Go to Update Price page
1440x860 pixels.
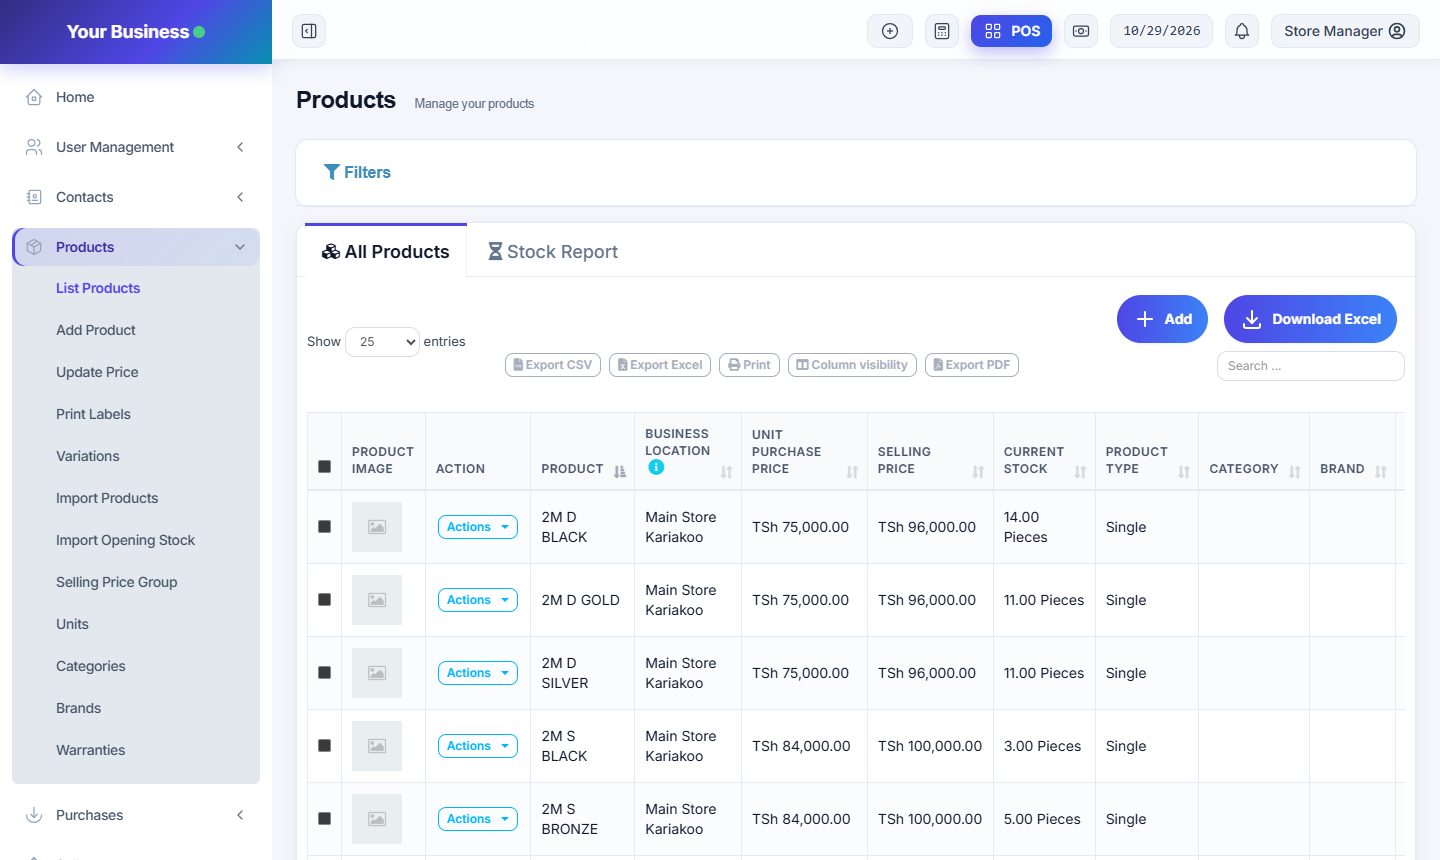point(97,372)
